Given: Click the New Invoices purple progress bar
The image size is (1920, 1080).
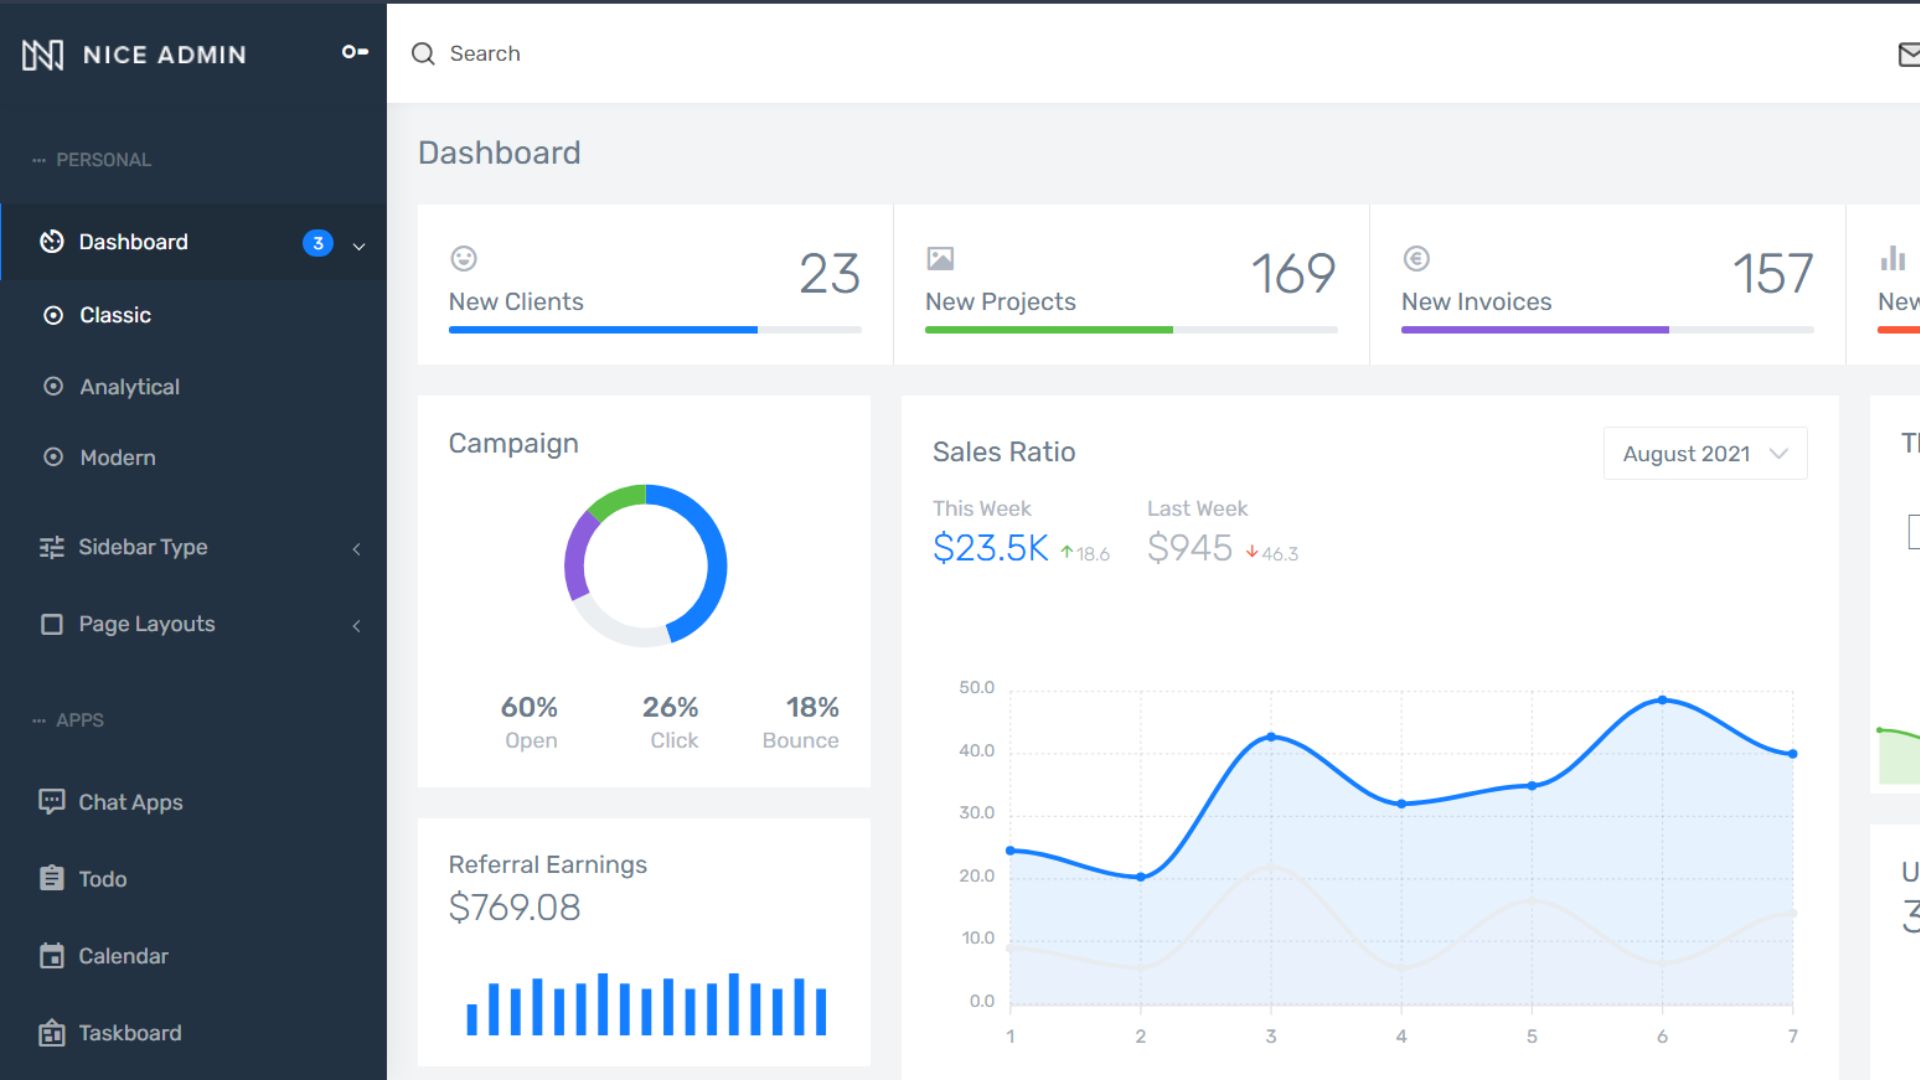Looking at the screenshot, I should click(1535, 330).
